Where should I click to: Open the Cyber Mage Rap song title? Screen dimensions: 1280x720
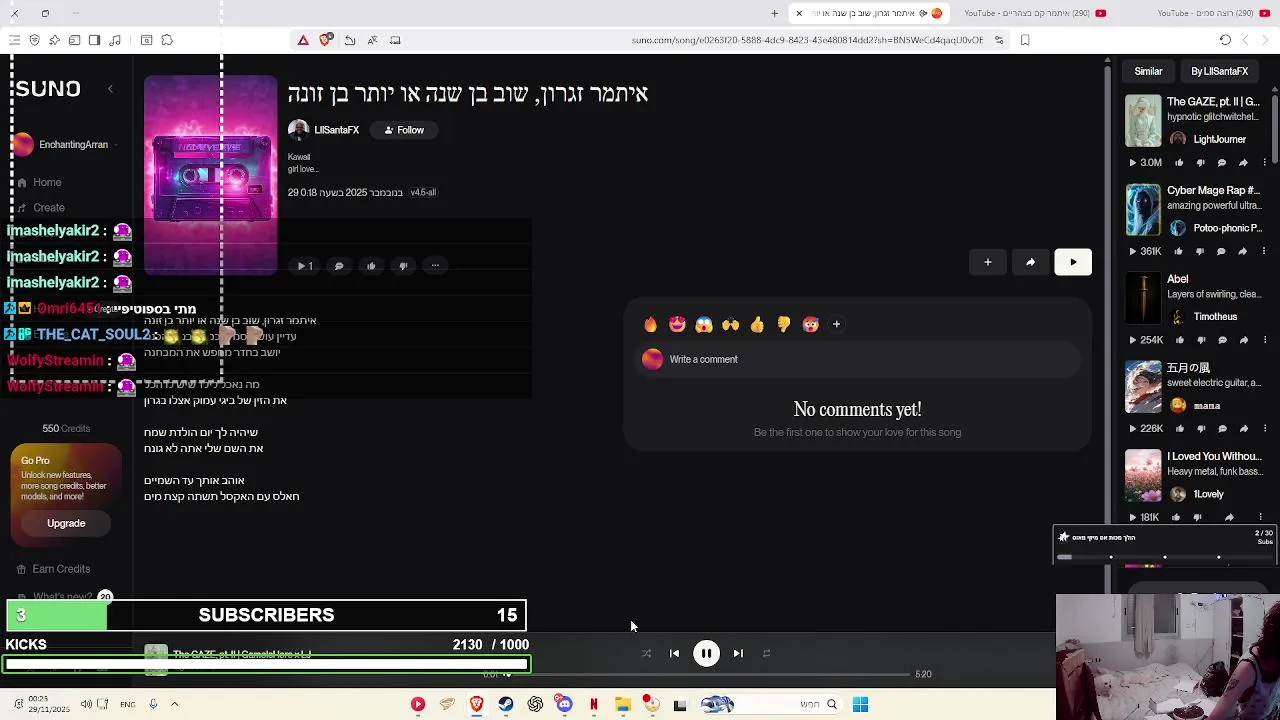pos(1213,190)
